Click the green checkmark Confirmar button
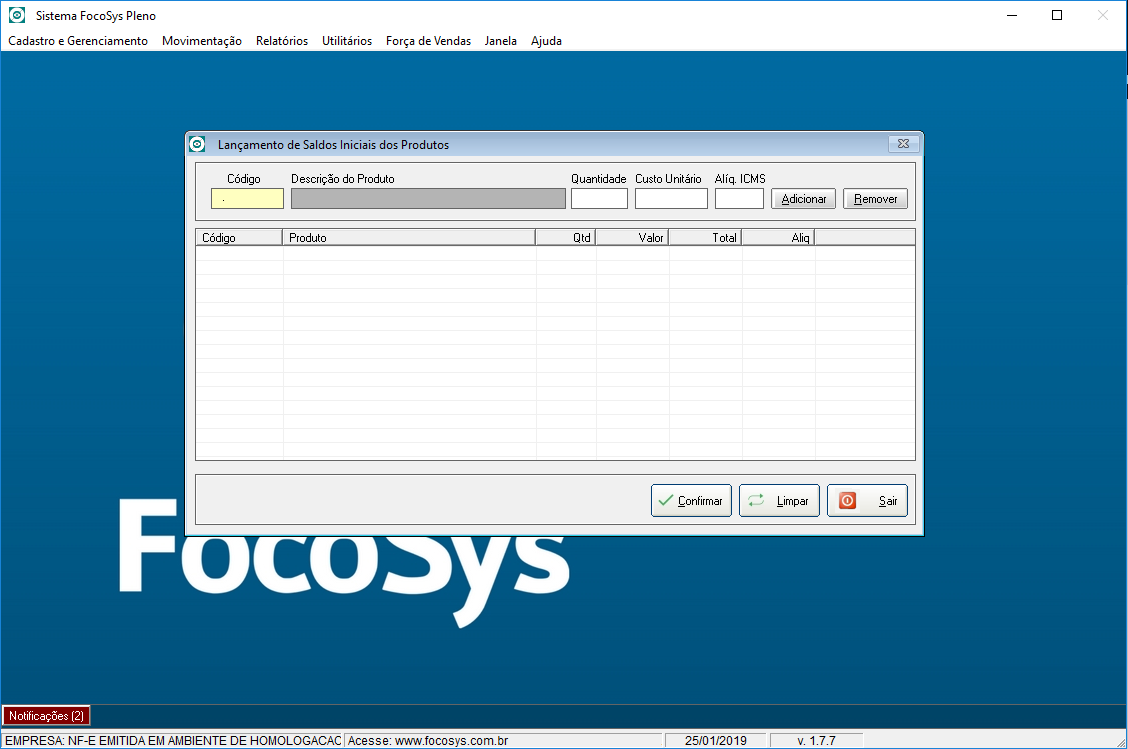This screenshot has width=1128, height=749. coord(691,501)
